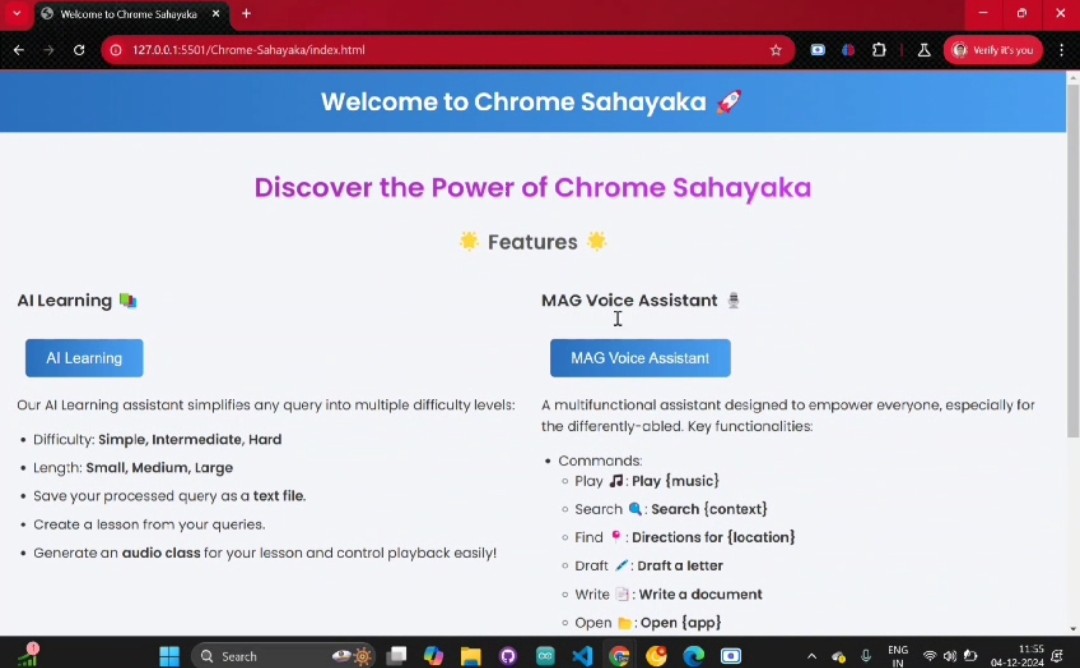The width and height of the screenshot is (1080, 668).
Task: Open Microsoft Edge from the taskbar
Action: 694,656
